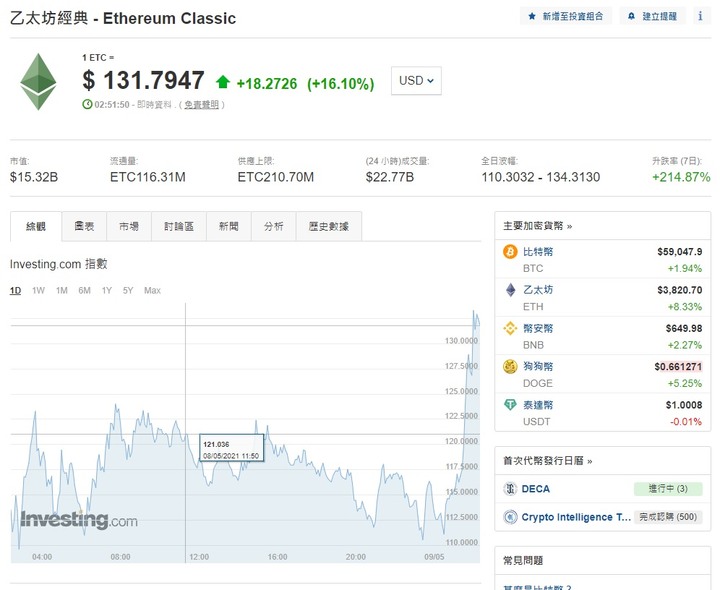This screenshot has height=590, width=720.
Task: Open the info icon at top right
Action: pyautogui.click(x=700, y=16)
